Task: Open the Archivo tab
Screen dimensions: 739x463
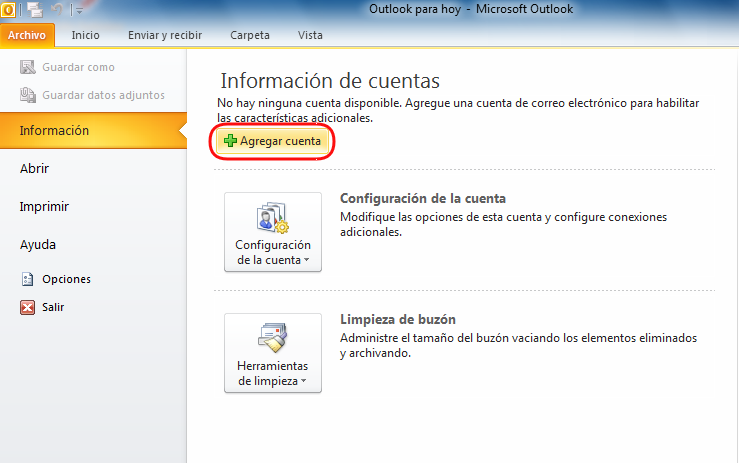Action: [x=27, y=35]
